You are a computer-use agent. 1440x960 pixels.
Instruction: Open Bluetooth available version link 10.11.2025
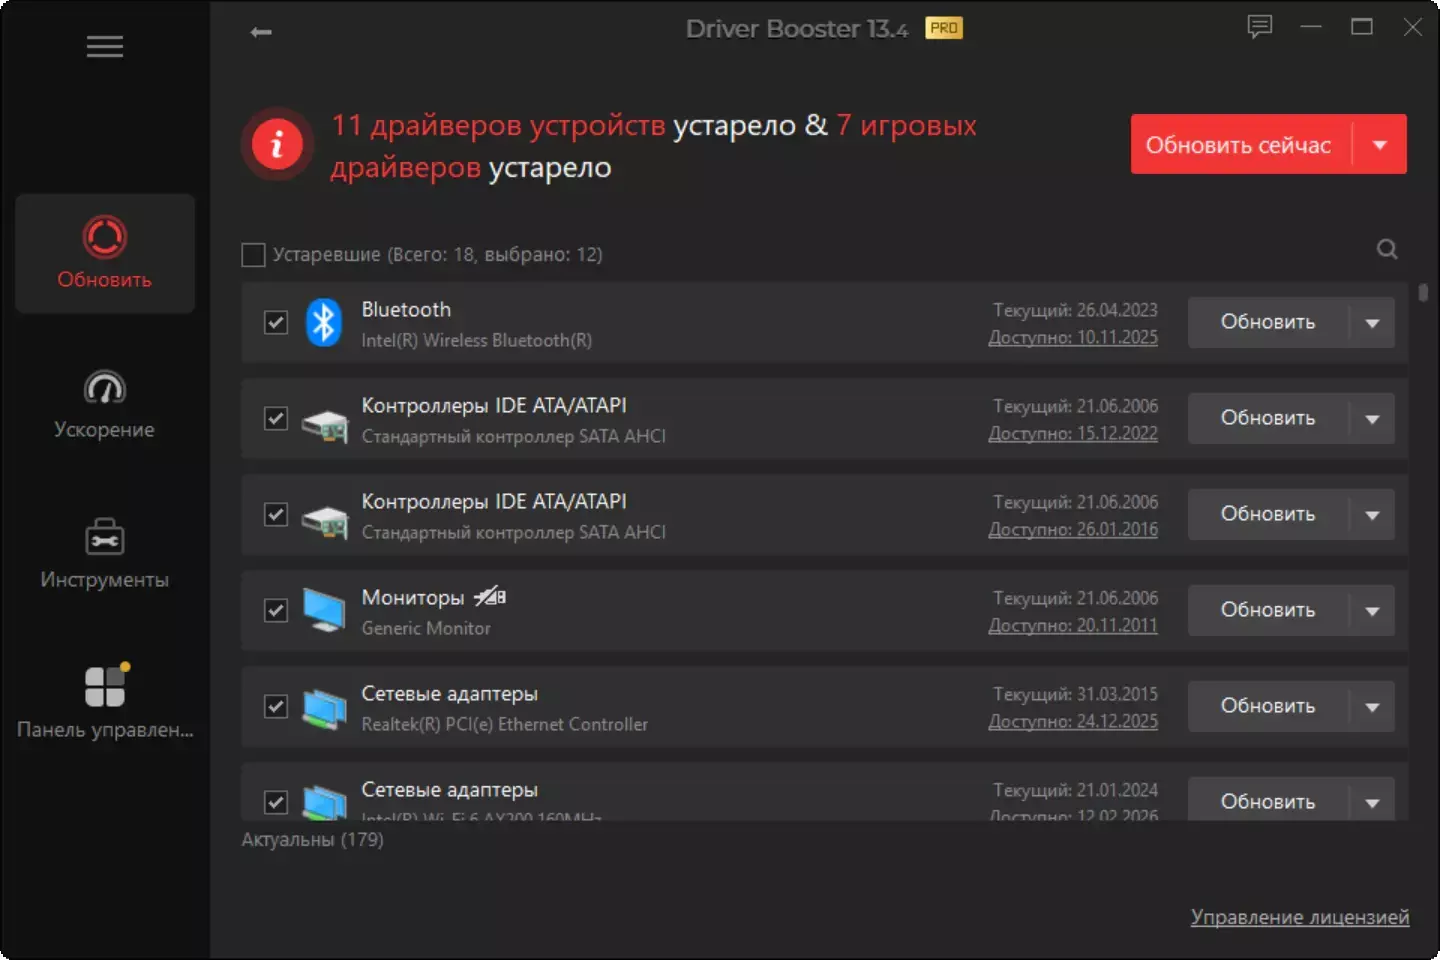pos(1073,338)
